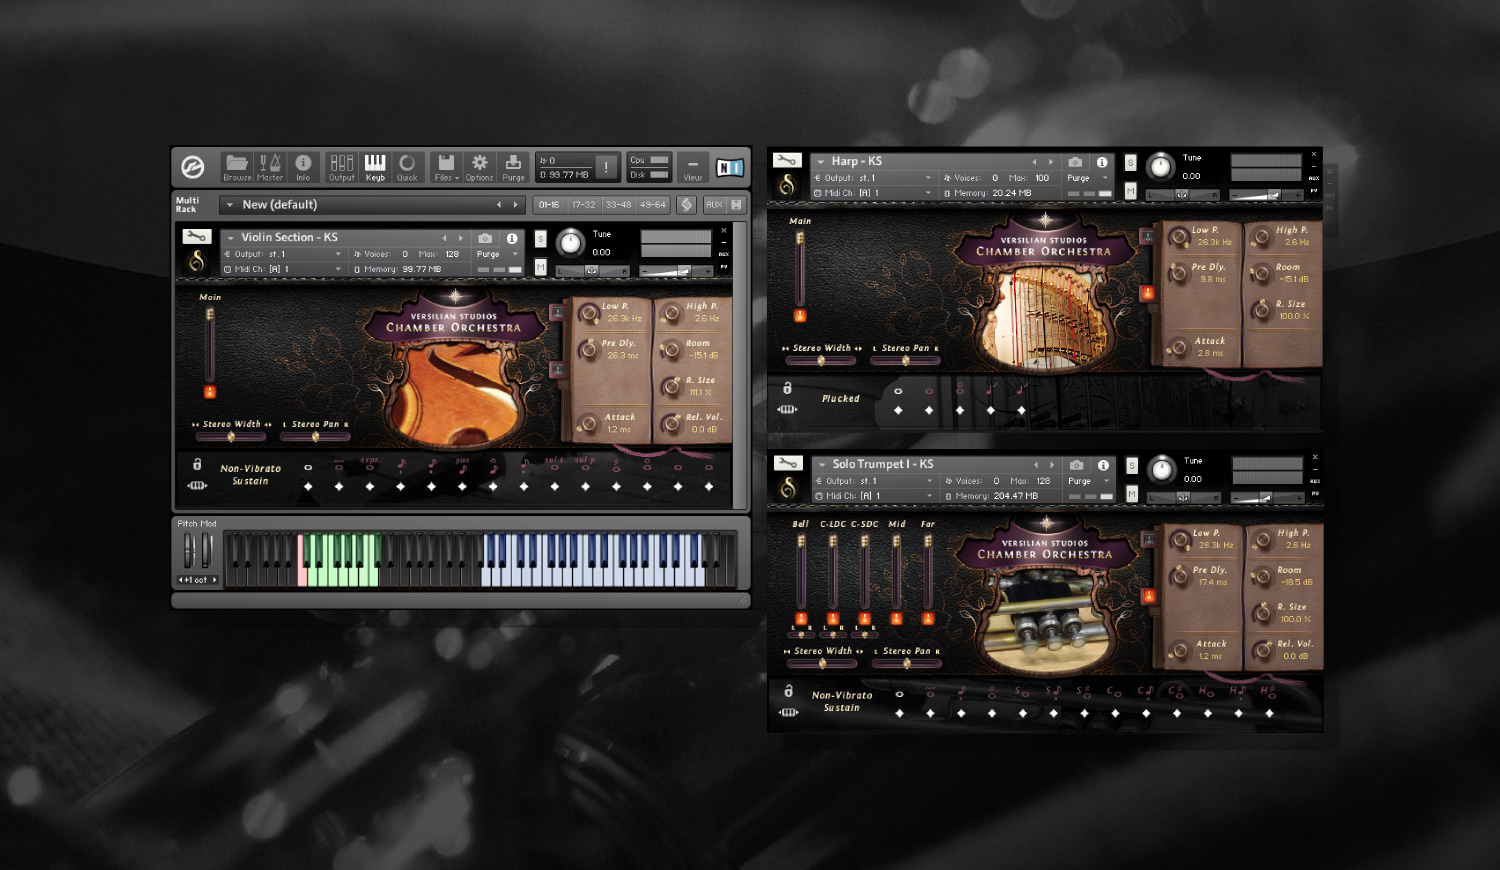Toggle the AUX sends view

(x=714, y=205)
